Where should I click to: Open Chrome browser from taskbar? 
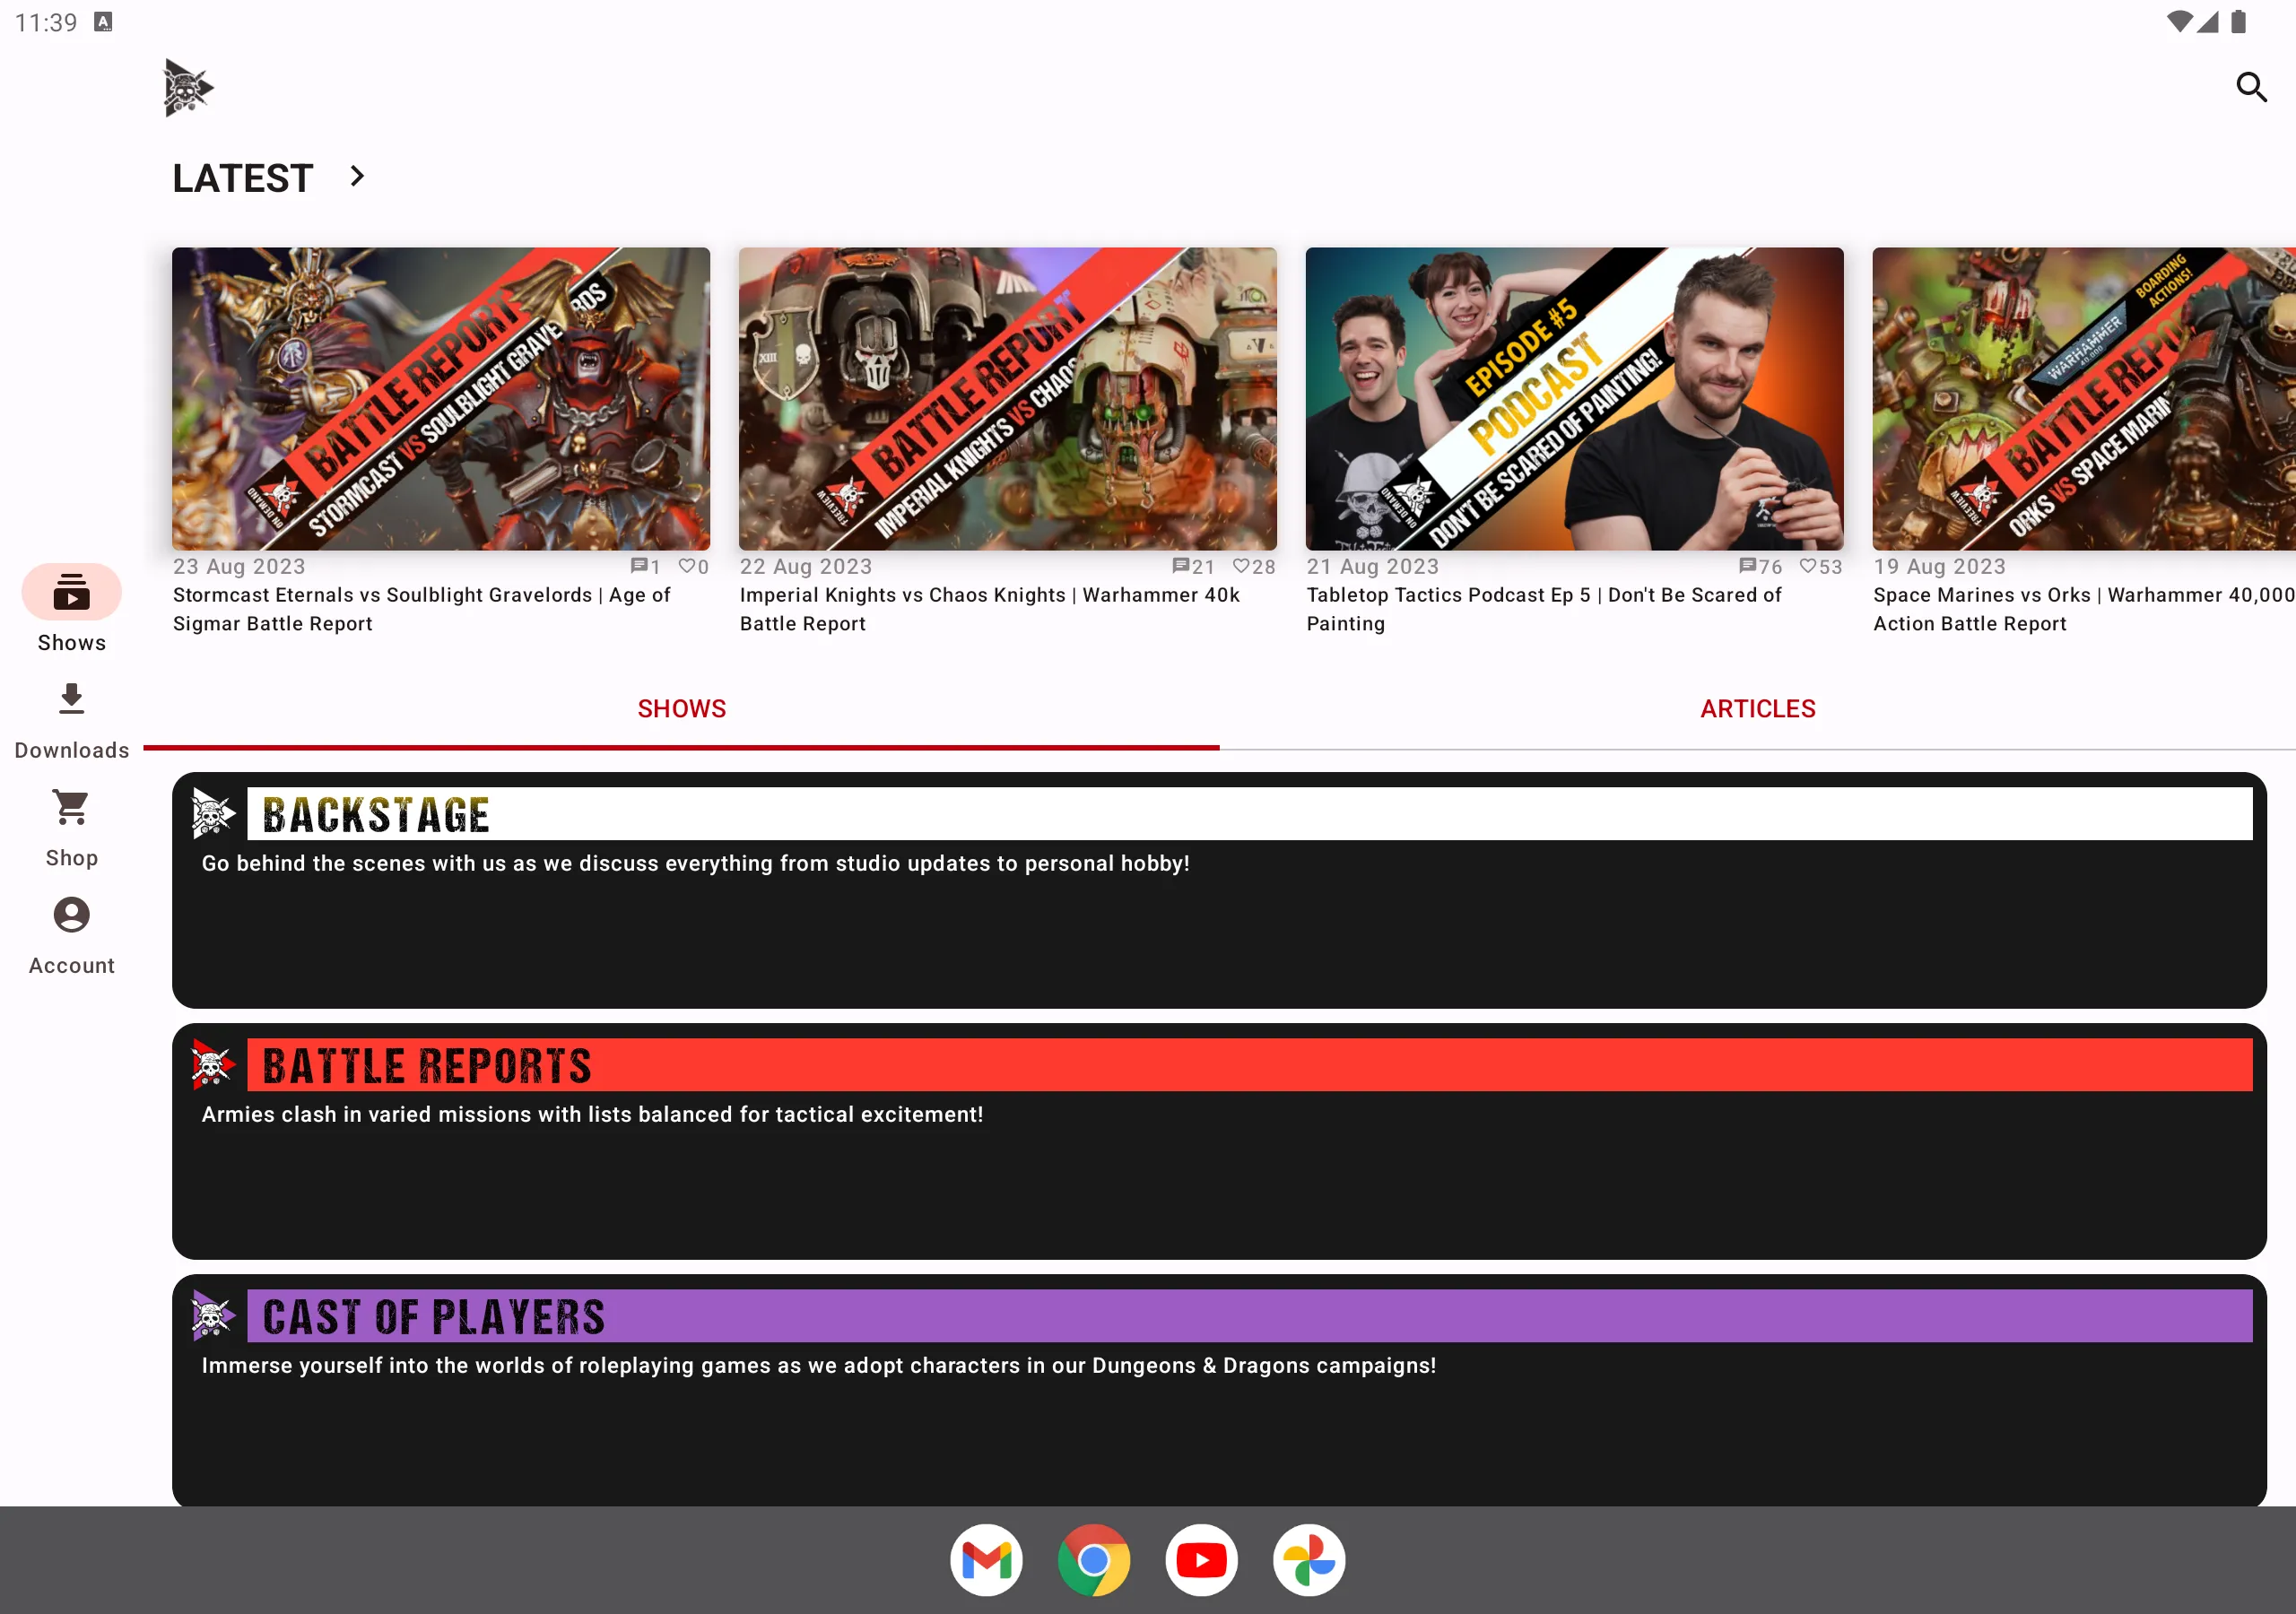coord(1096,1558)
